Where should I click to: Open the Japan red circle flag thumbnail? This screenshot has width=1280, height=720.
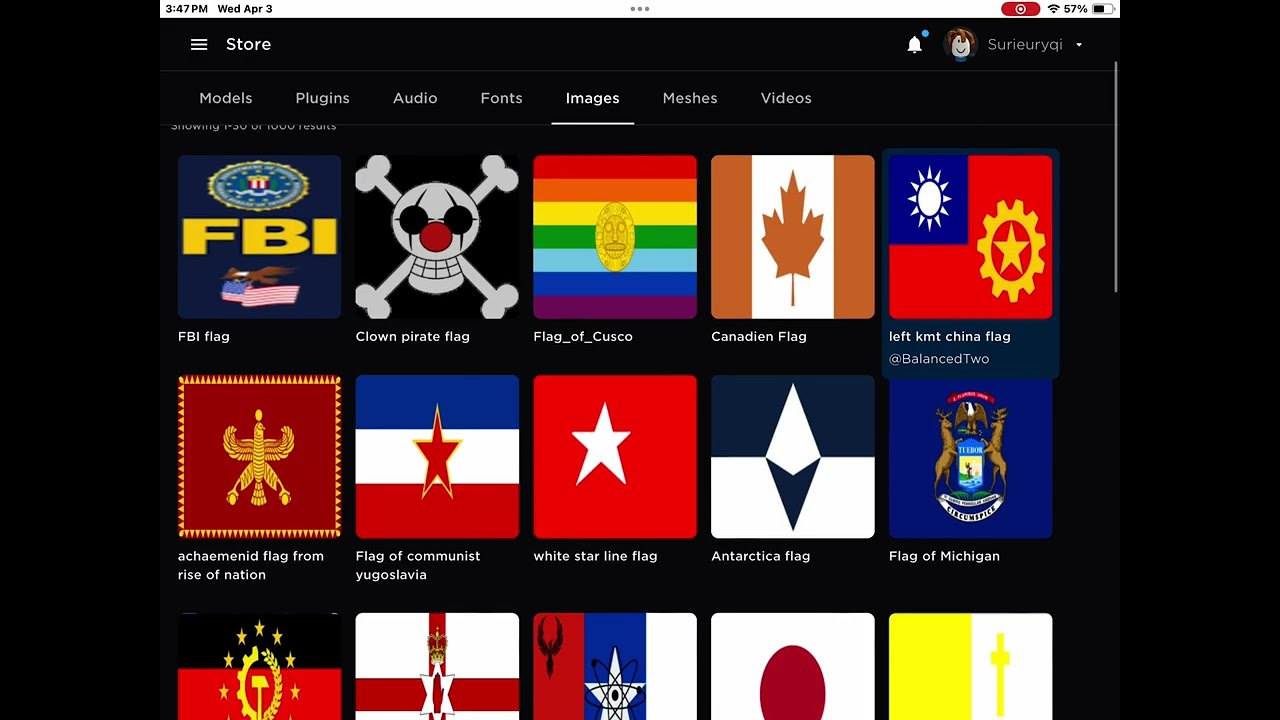coord(793,666)
